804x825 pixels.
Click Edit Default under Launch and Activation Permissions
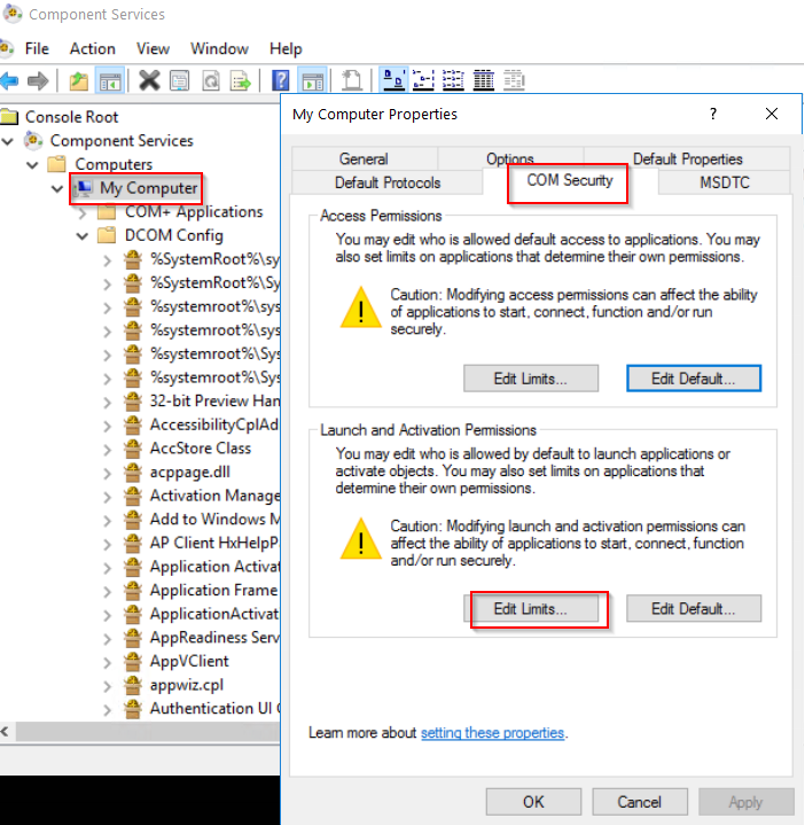694,609
